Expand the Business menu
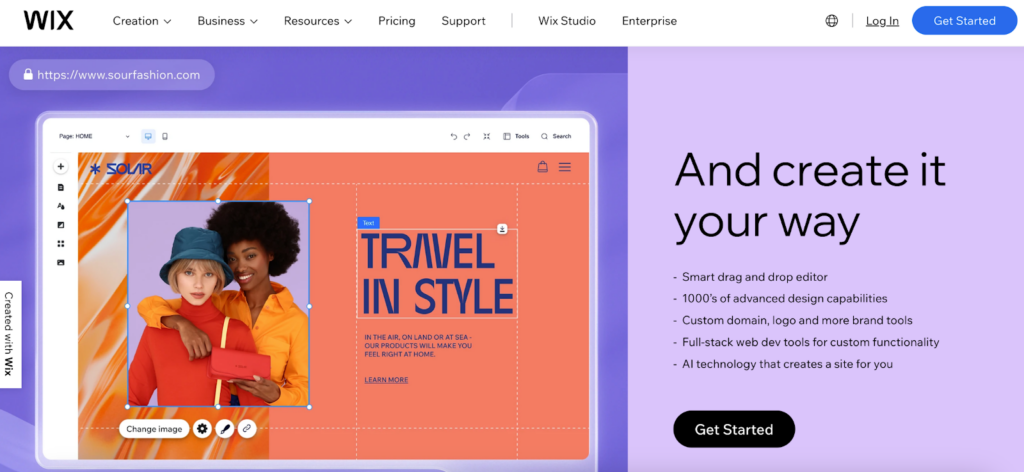 click(227, 21)
